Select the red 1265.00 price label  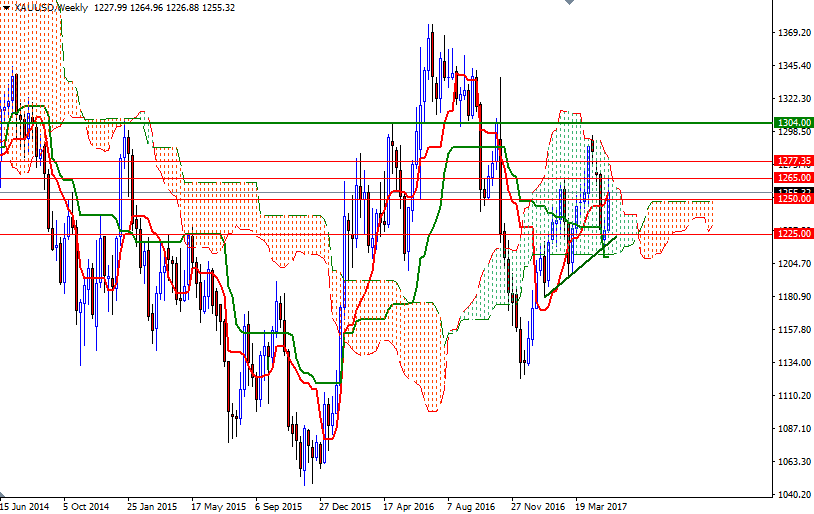tap(793, 178)
